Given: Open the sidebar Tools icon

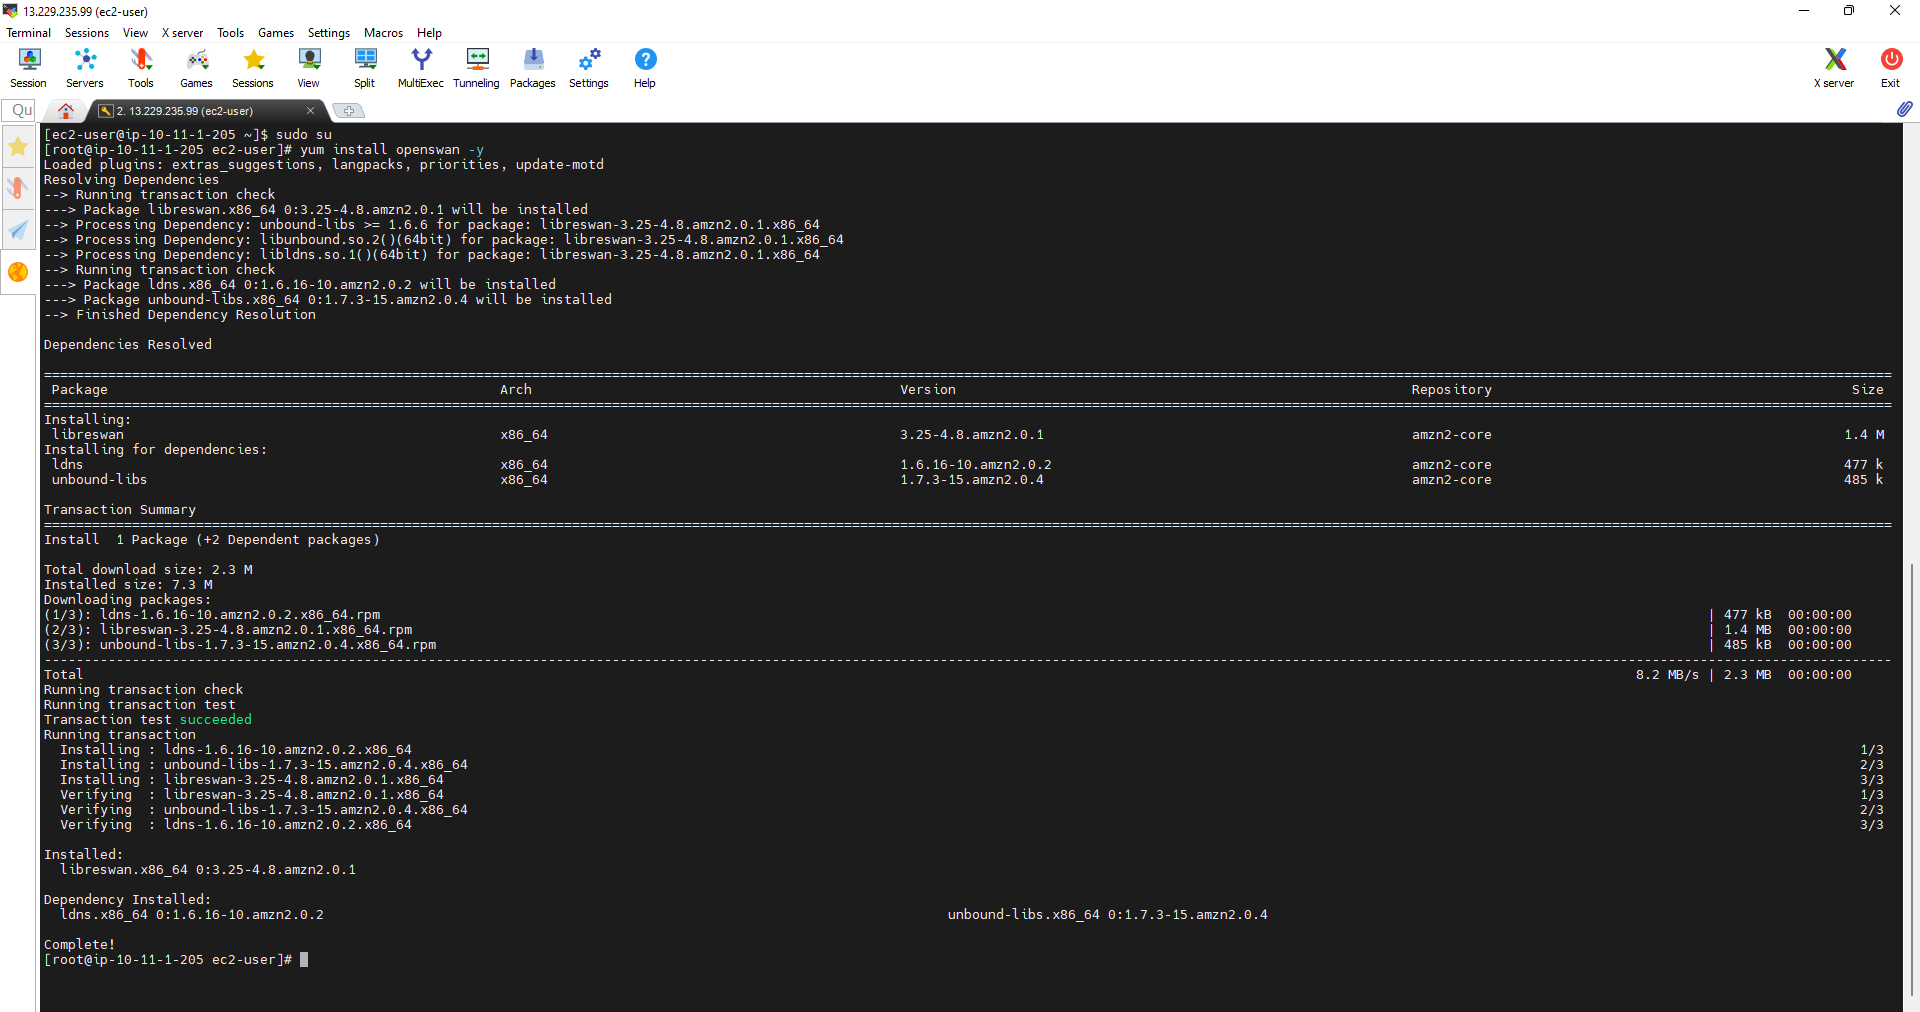Looking at the screenshot, I should click(18, 188).
